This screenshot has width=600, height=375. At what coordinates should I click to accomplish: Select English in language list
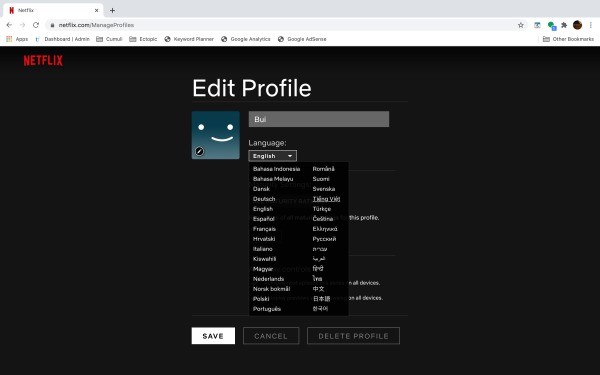pos(263,209)
